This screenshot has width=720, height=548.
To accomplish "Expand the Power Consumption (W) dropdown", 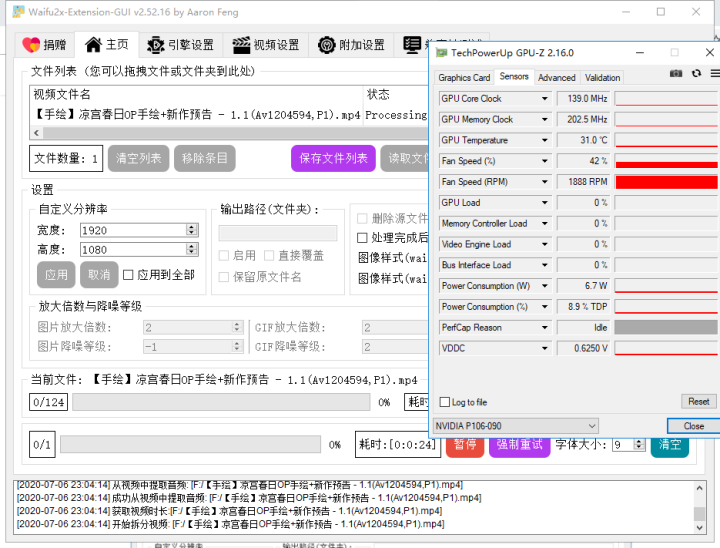I will (x=545, y=286).
